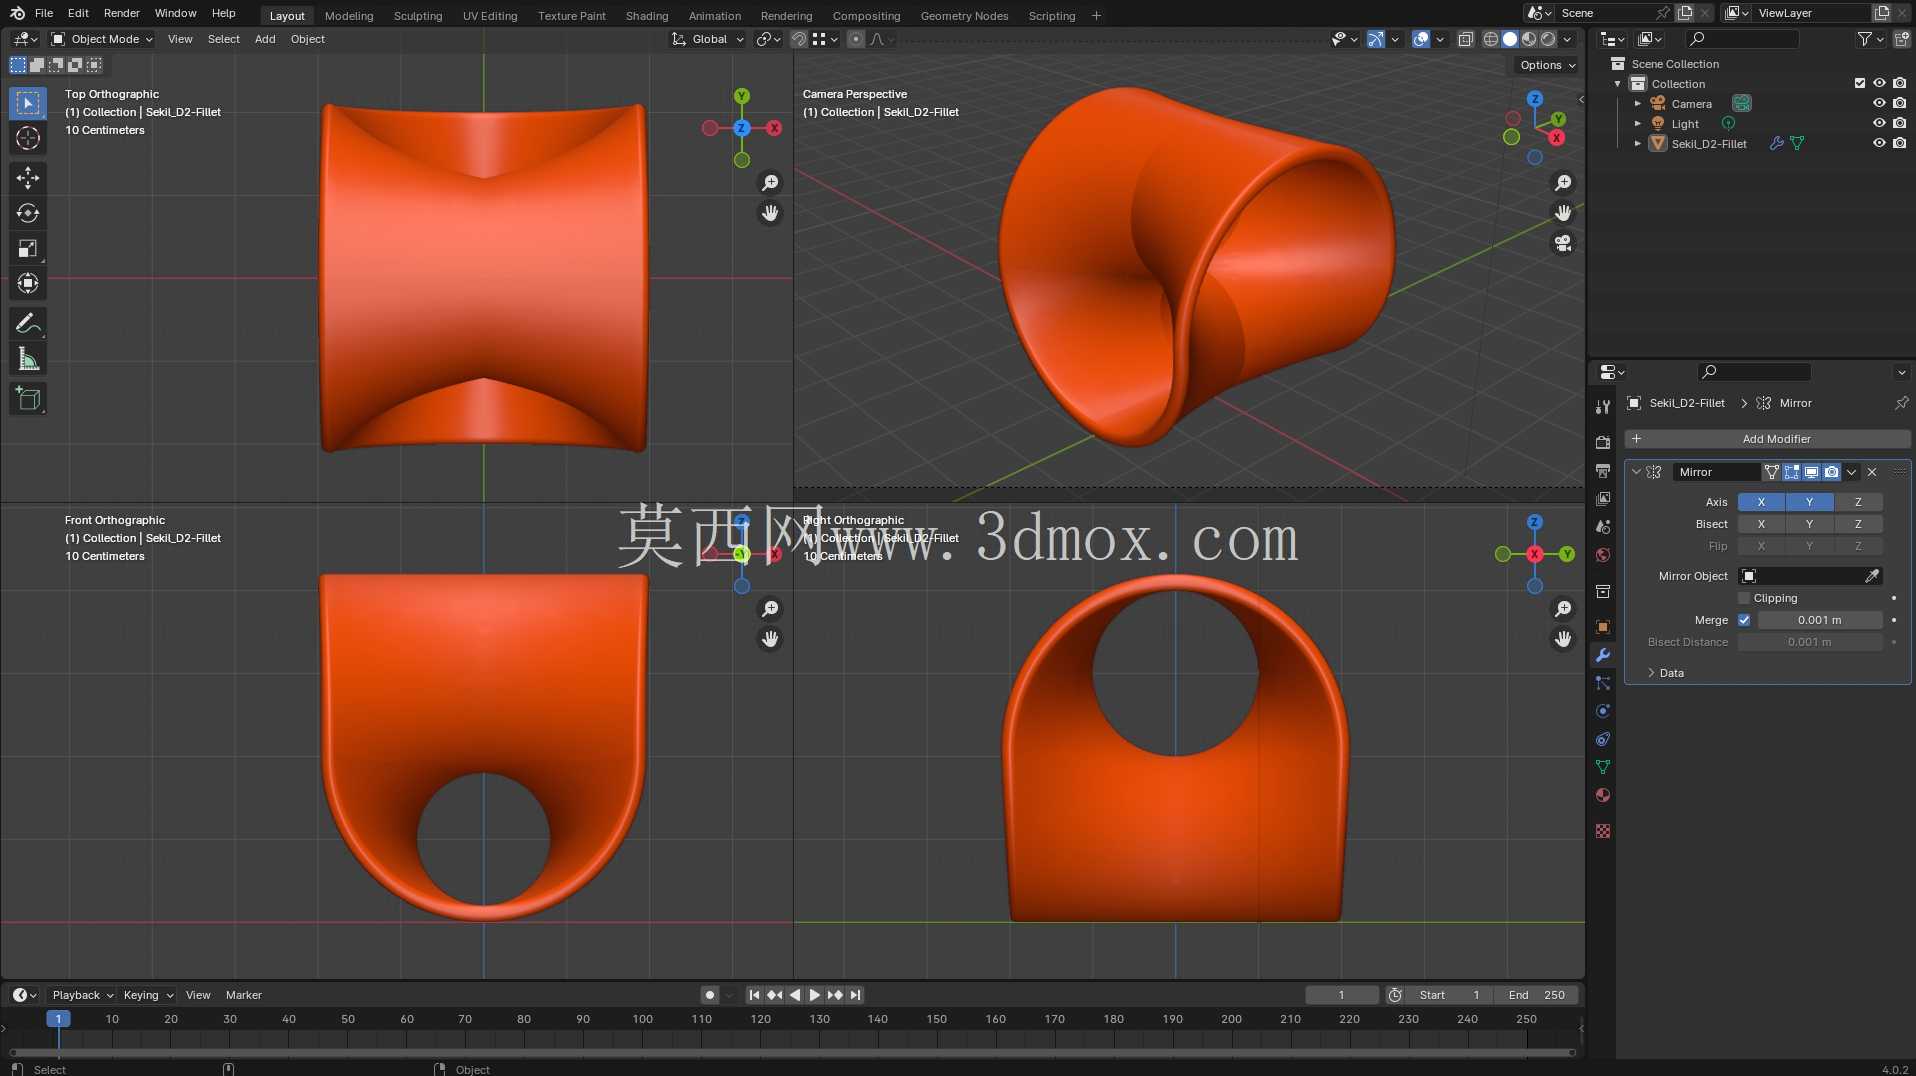Viewport: 1916px width, 1076px height.
Task: Toggle camera view icon in Camera Perspective viewport
Action: pyautogui.click(x=1563, y=243)
